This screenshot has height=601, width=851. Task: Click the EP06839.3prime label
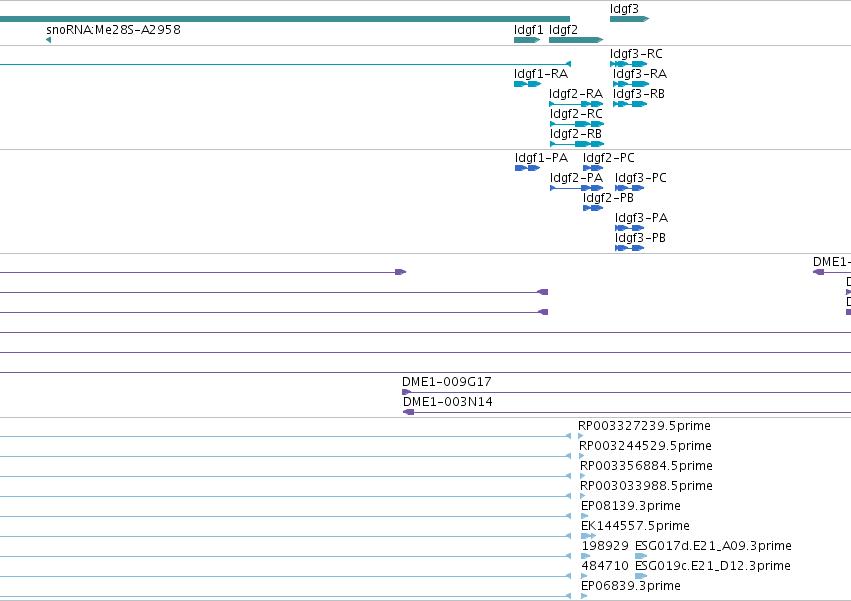click(631, 586)
